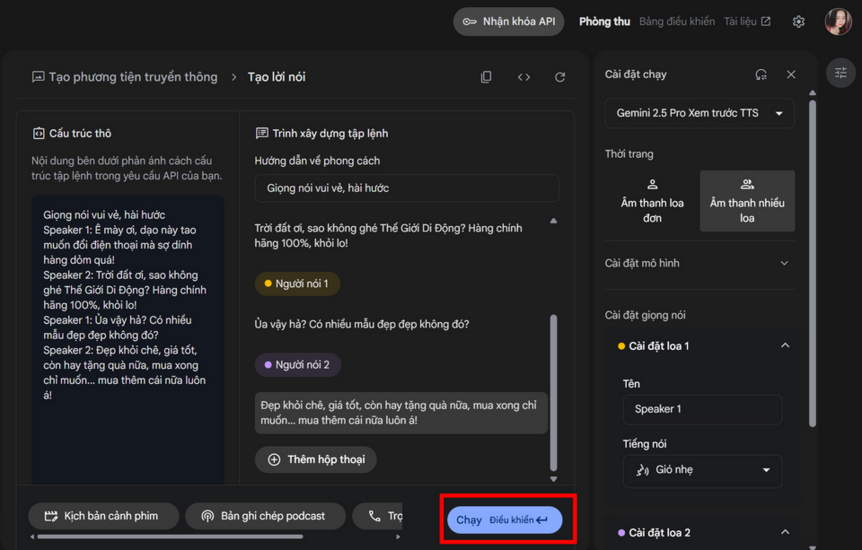Click the run settings sliders icon
The height and width of the screenshot is (550, 862).
coord(841,73)
